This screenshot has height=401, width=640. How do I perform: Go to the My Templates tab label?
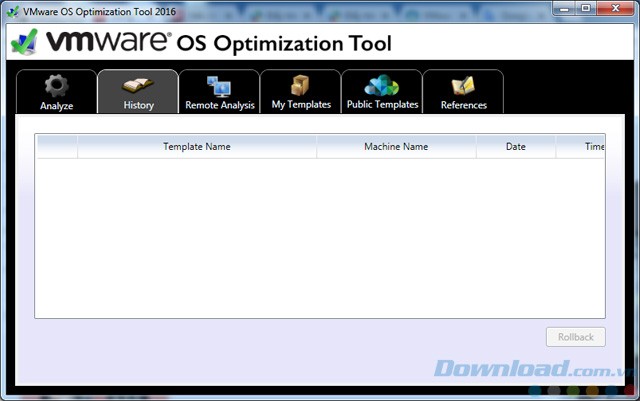[x=301, y=105]
